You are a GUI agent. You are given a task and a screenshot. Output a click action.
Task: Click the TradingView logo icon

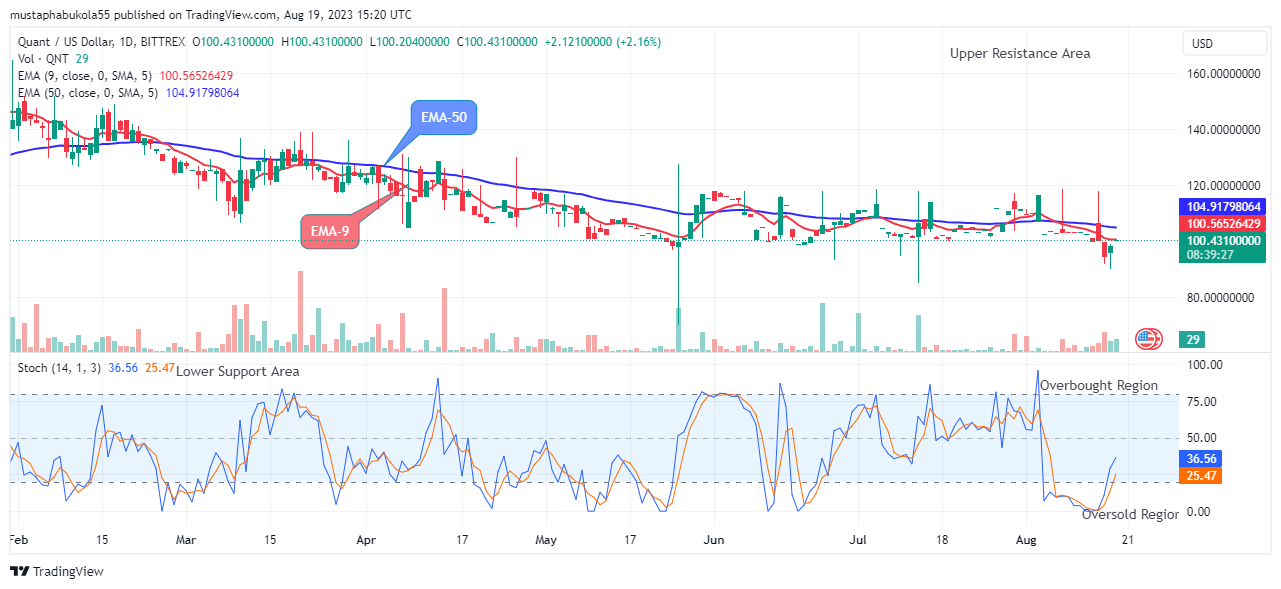(19, 571)
